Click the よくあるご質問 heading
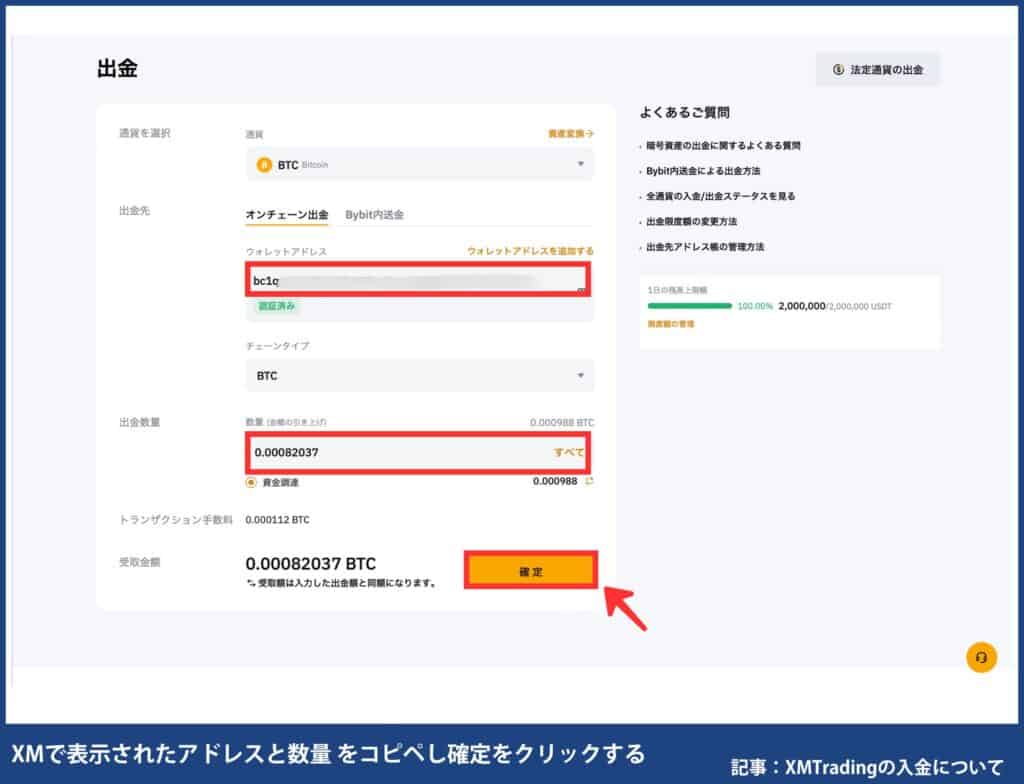 pos(684,112)
